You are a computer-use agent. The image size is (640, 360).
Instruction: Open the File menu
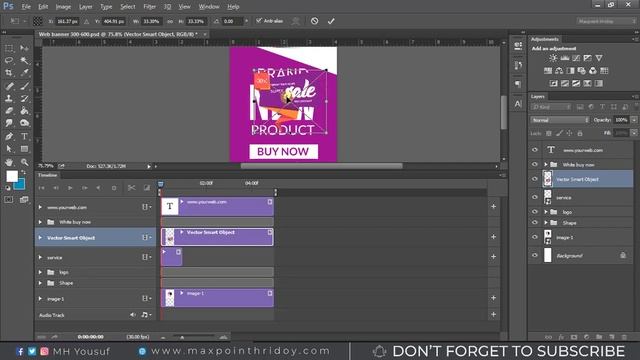[26, 7]
